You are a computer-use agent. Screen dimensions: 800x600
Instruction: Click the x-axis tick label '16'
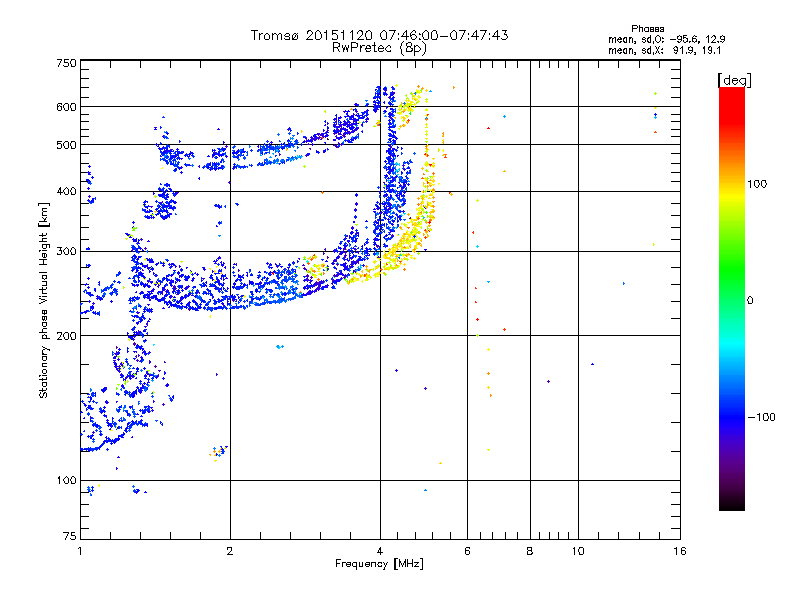(680, 551)
